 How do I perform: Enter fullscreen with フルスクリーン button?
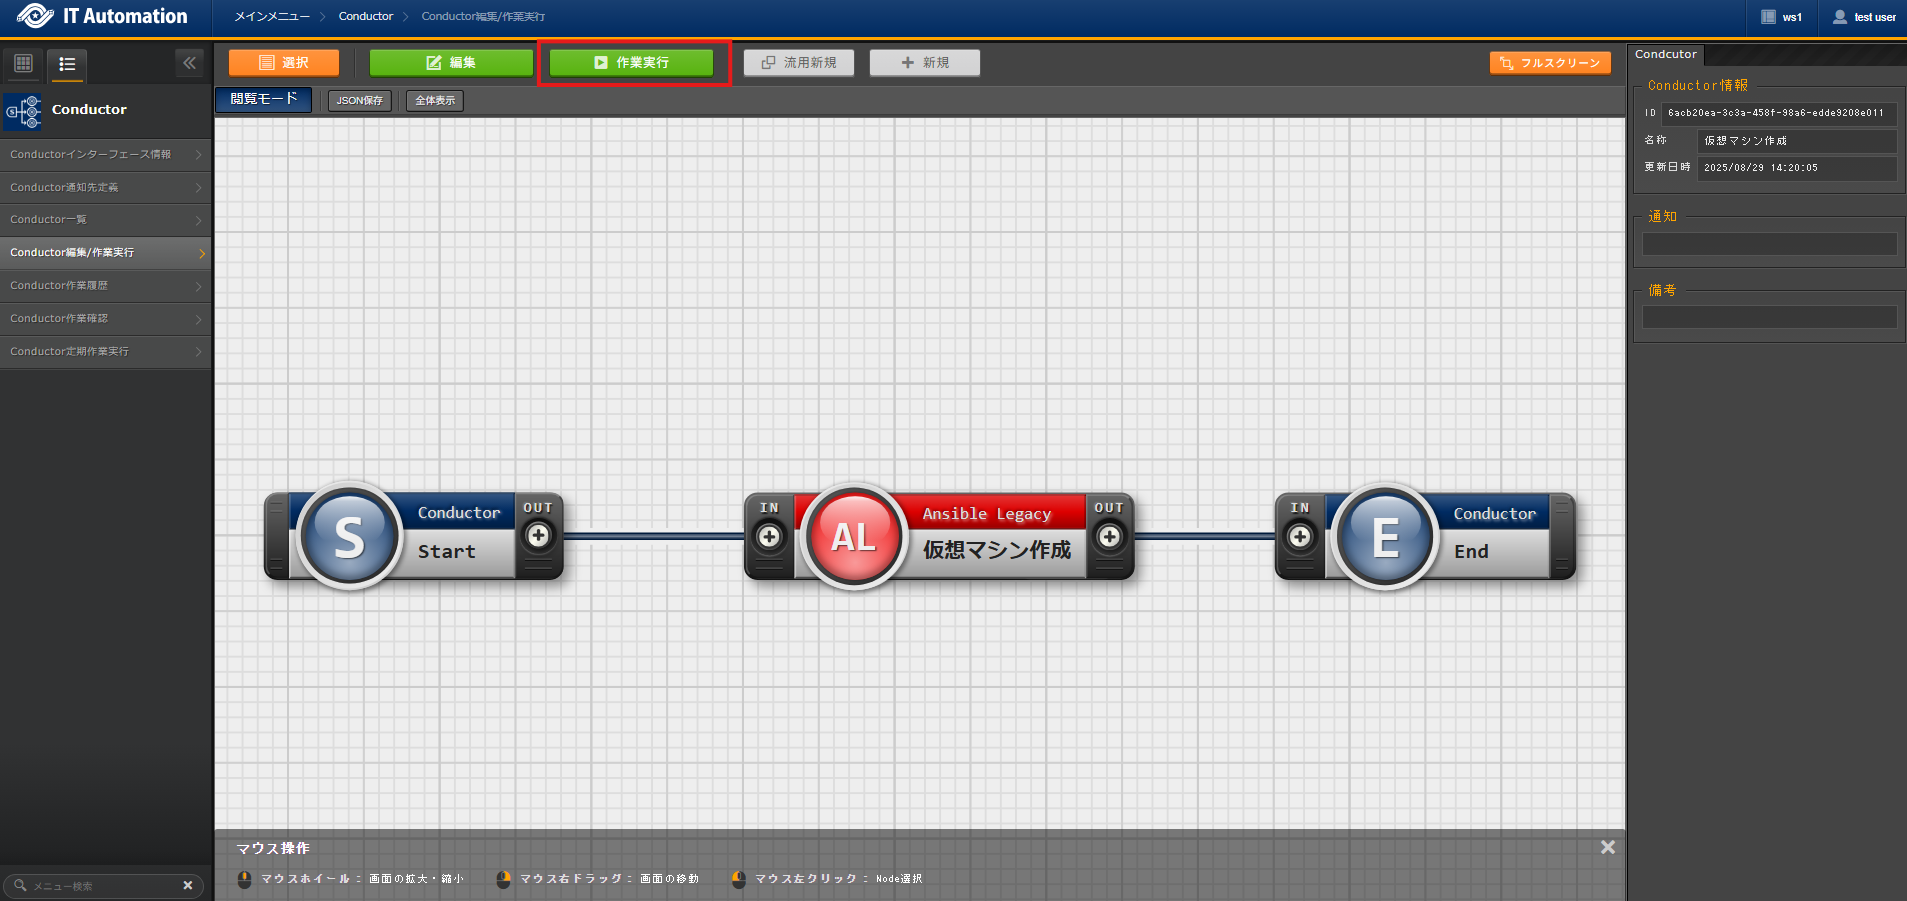pyautogui.click(x=1550, y=63)
